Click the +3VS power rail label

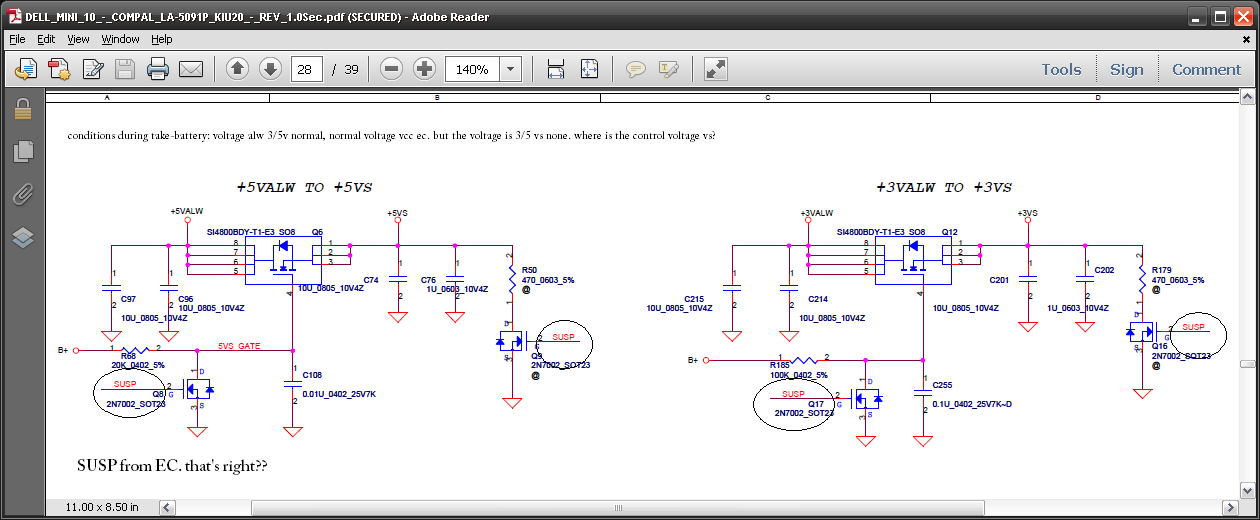(1027, 213)
